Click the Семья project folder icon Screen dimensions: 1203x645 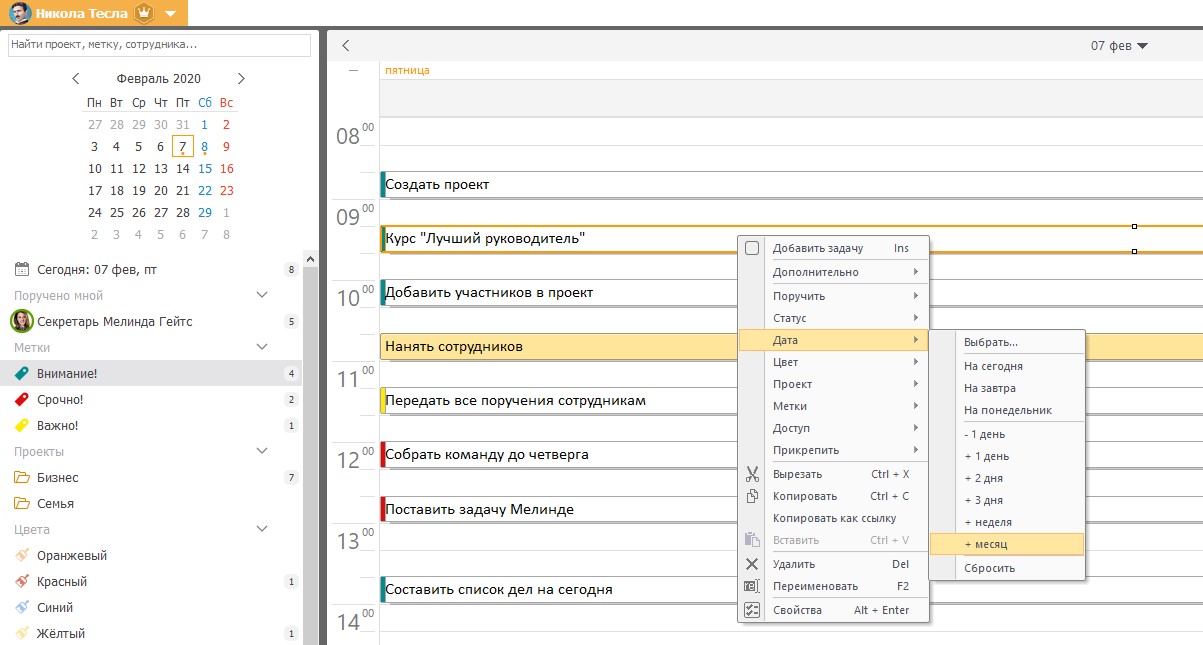21,504
